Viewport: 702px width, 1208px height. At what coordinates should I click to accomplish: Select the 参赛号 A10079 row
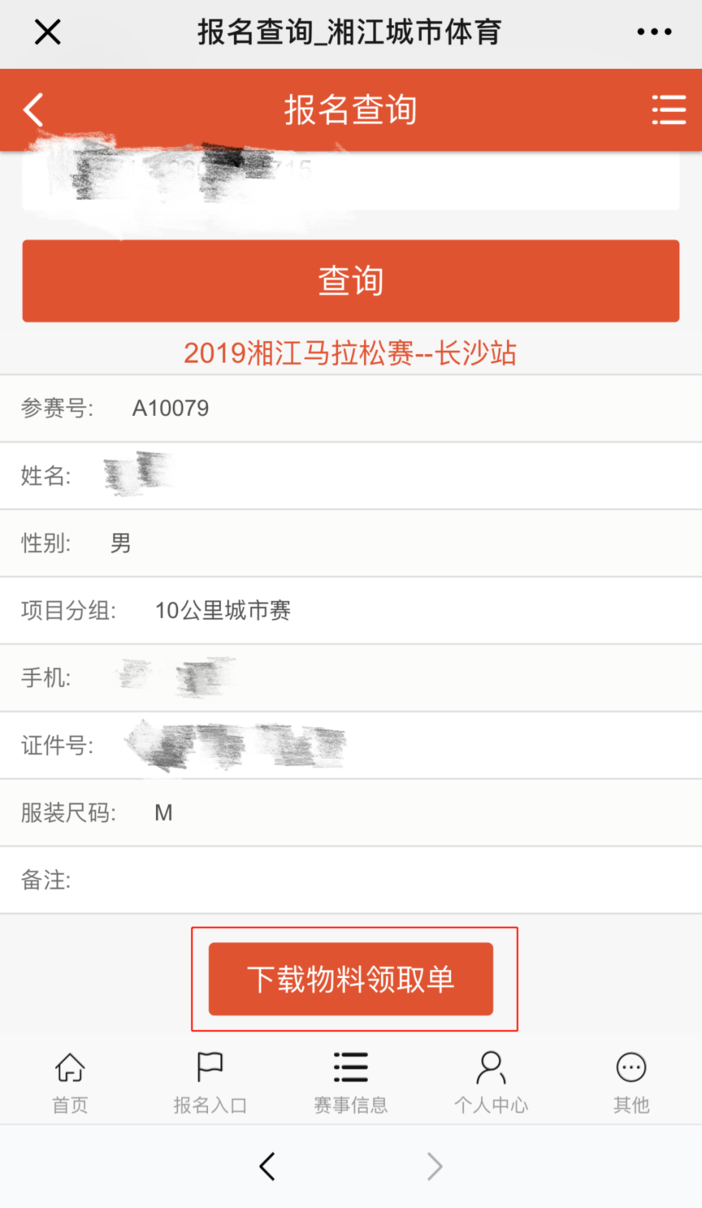point(351,408)
